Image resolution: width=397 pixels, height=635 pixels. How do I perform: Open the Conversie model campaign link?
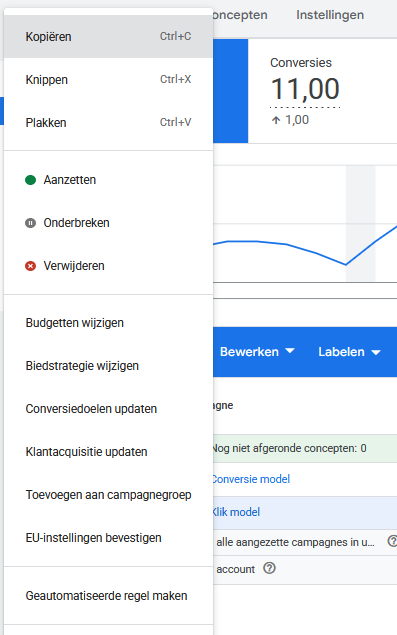(252, 479)
